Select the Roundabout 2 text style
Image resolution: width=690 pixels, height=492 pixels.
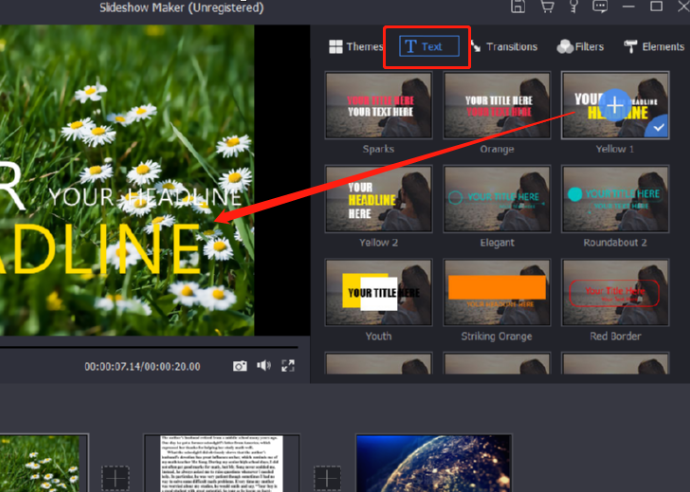615,199
